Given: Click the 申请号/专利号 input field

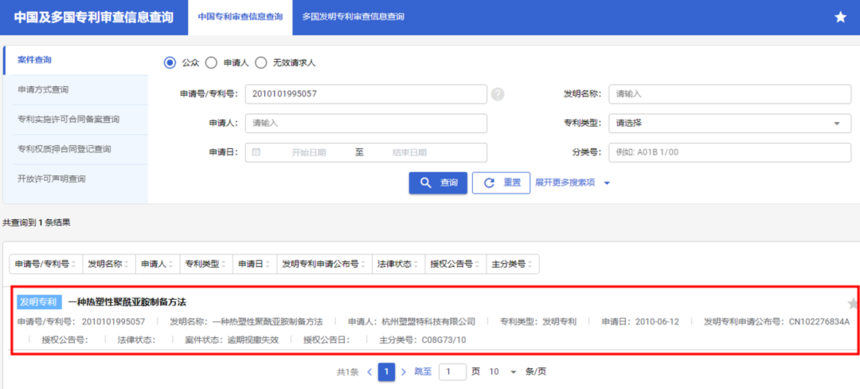Looking at the screenshot, I should click(366, 94).
